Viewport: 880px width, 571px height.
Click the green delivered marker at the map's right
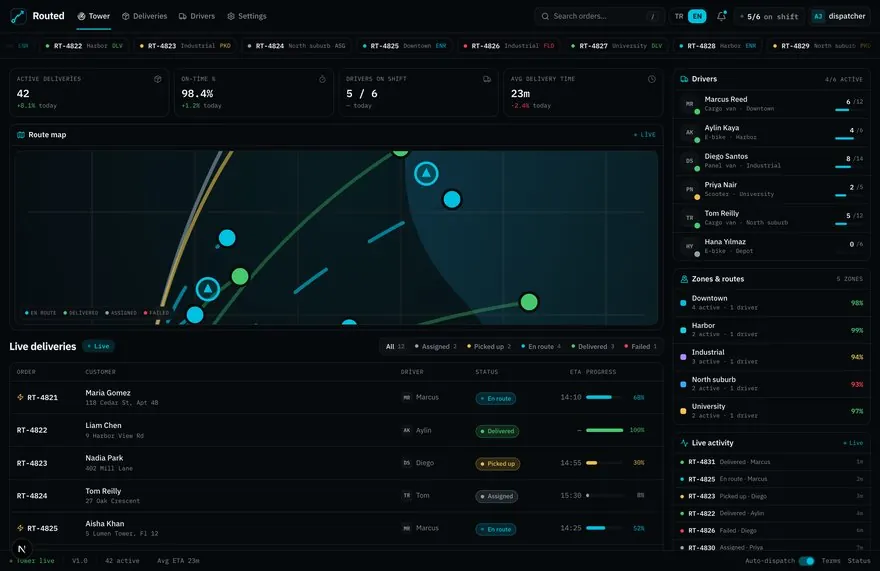coord(529,302)
